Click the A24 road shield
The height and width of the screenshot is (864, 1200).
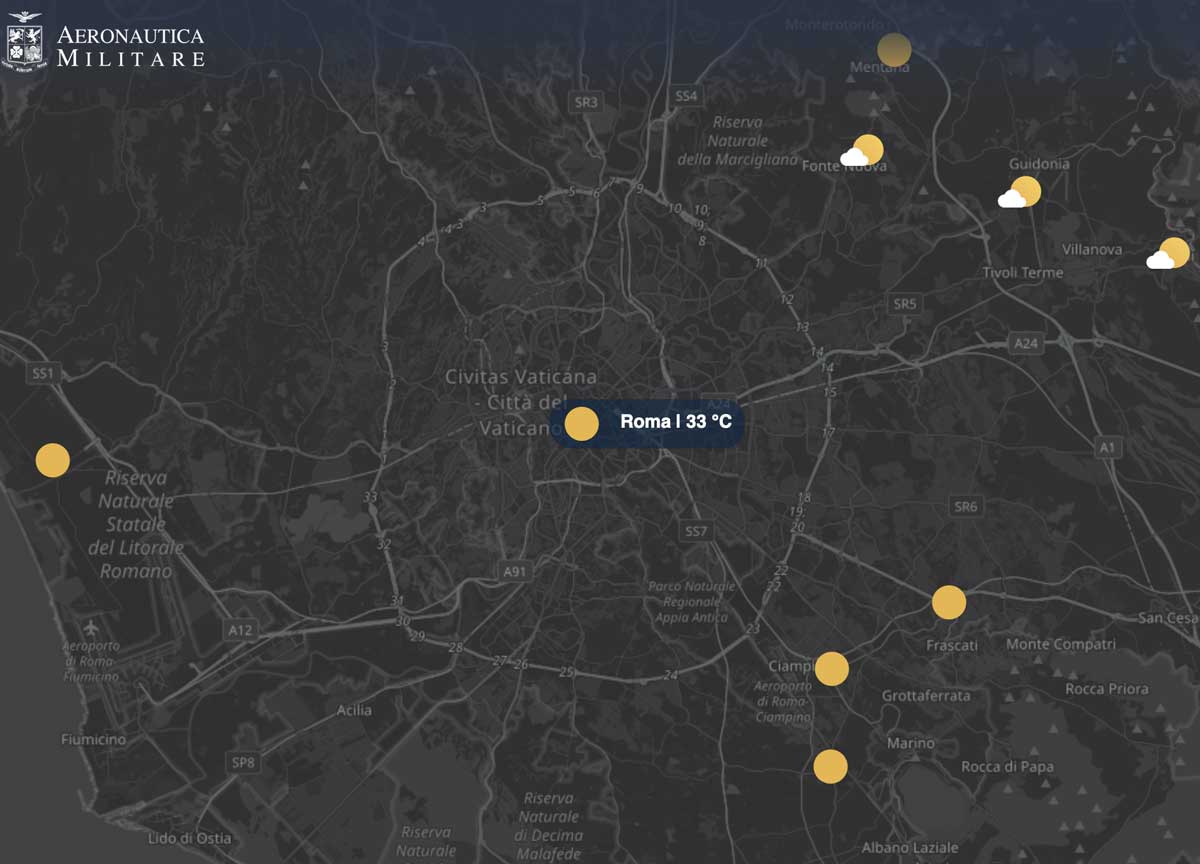pos(1026,343)
